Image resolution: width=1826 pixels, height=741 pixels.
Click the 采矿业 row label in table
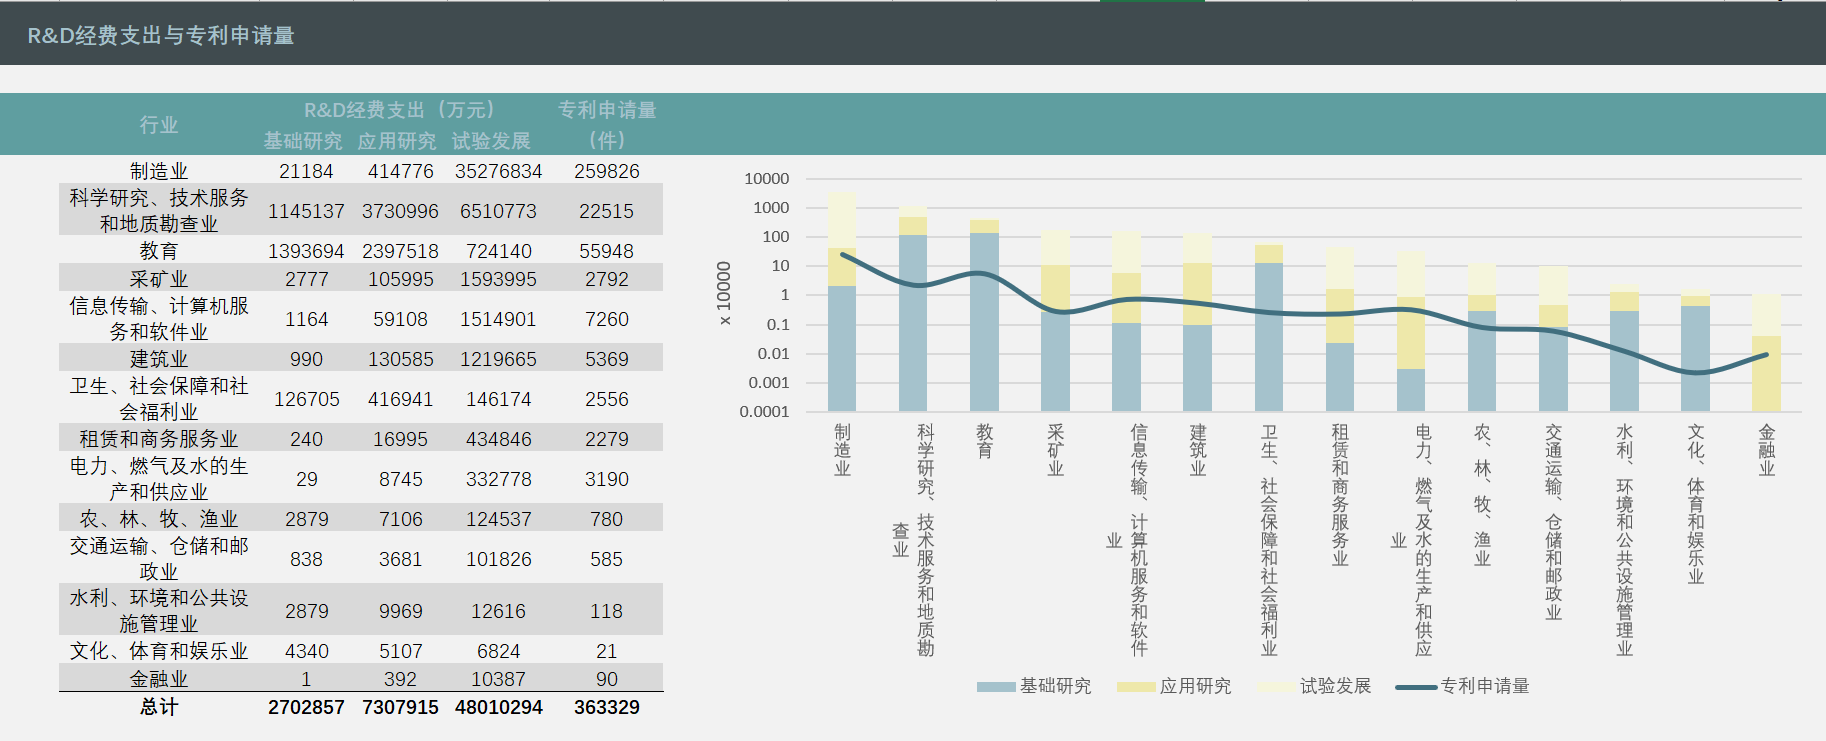pos(159,279)
